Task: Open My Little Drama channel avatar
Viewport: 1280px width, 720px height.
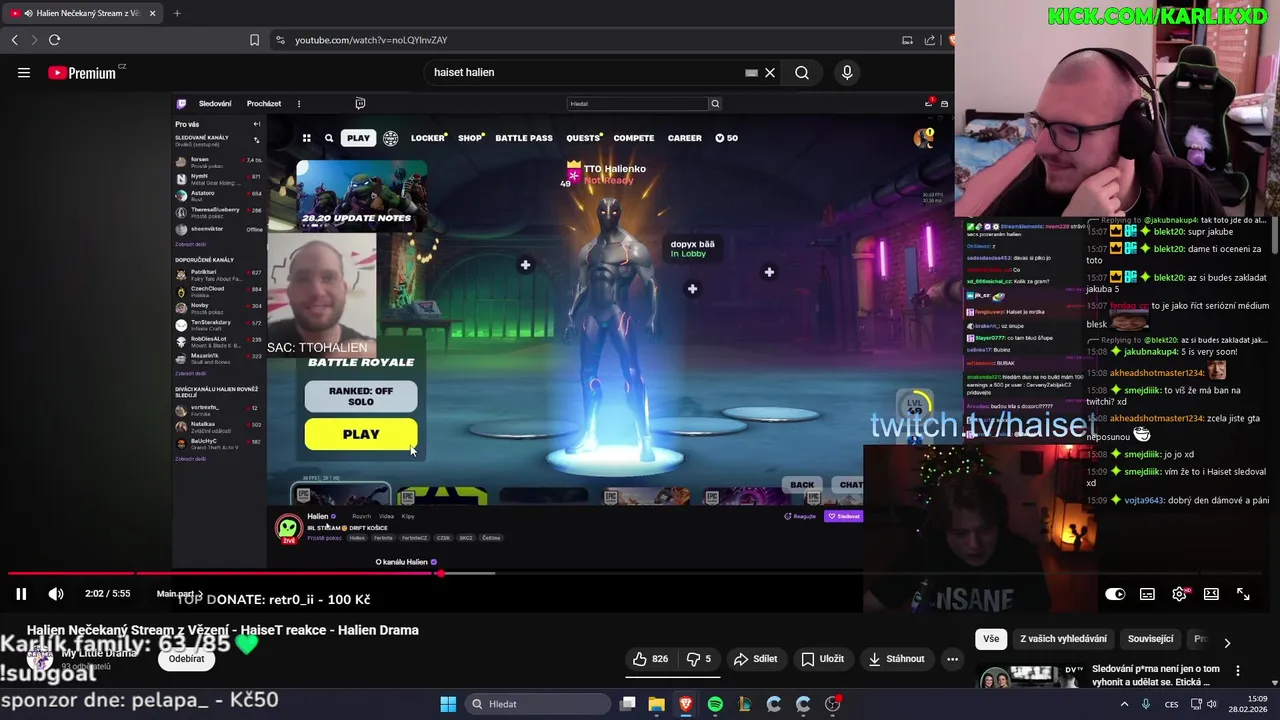Action: tap(40, 659)
